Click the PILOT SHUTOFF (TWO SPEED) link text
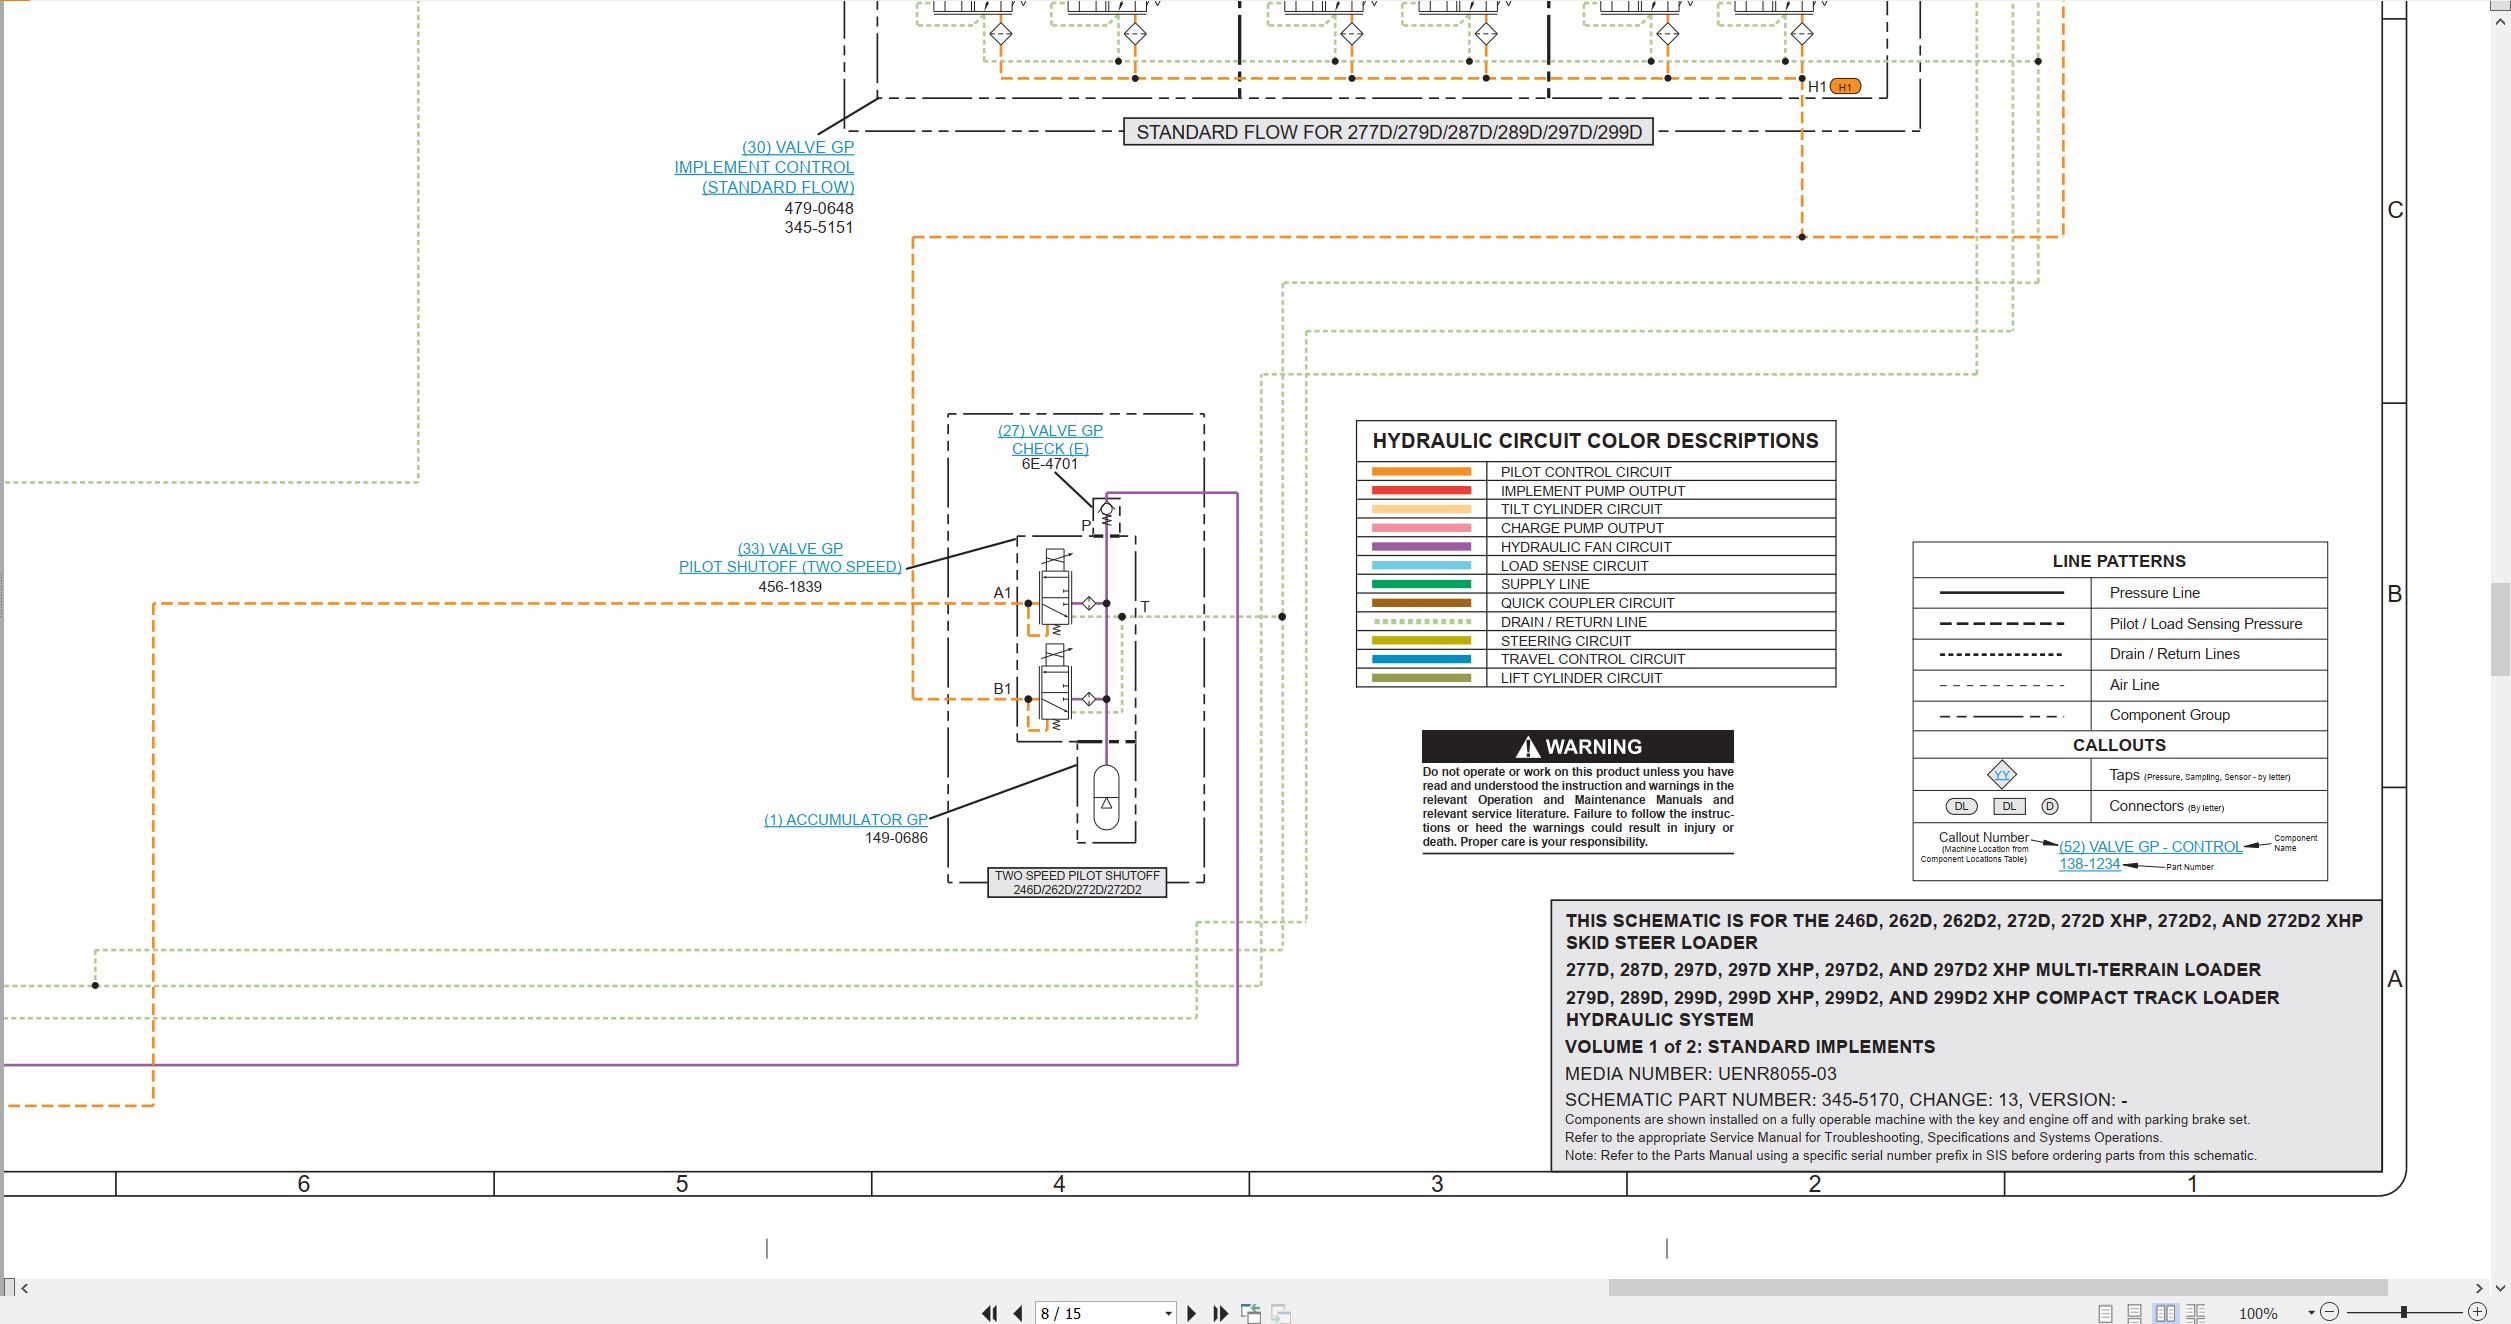The image size is (2511, 1324). (x=790, y=566)
